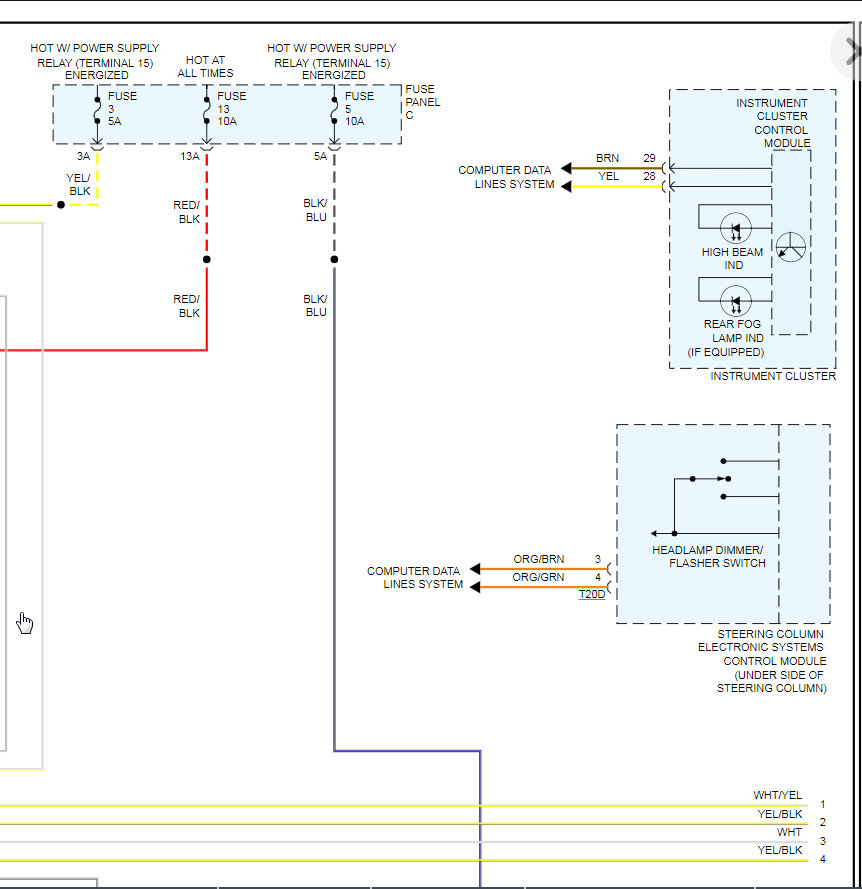Click the '13A' terminal label
The height and width of the screenshot is (889, 862).
(190, 156)
